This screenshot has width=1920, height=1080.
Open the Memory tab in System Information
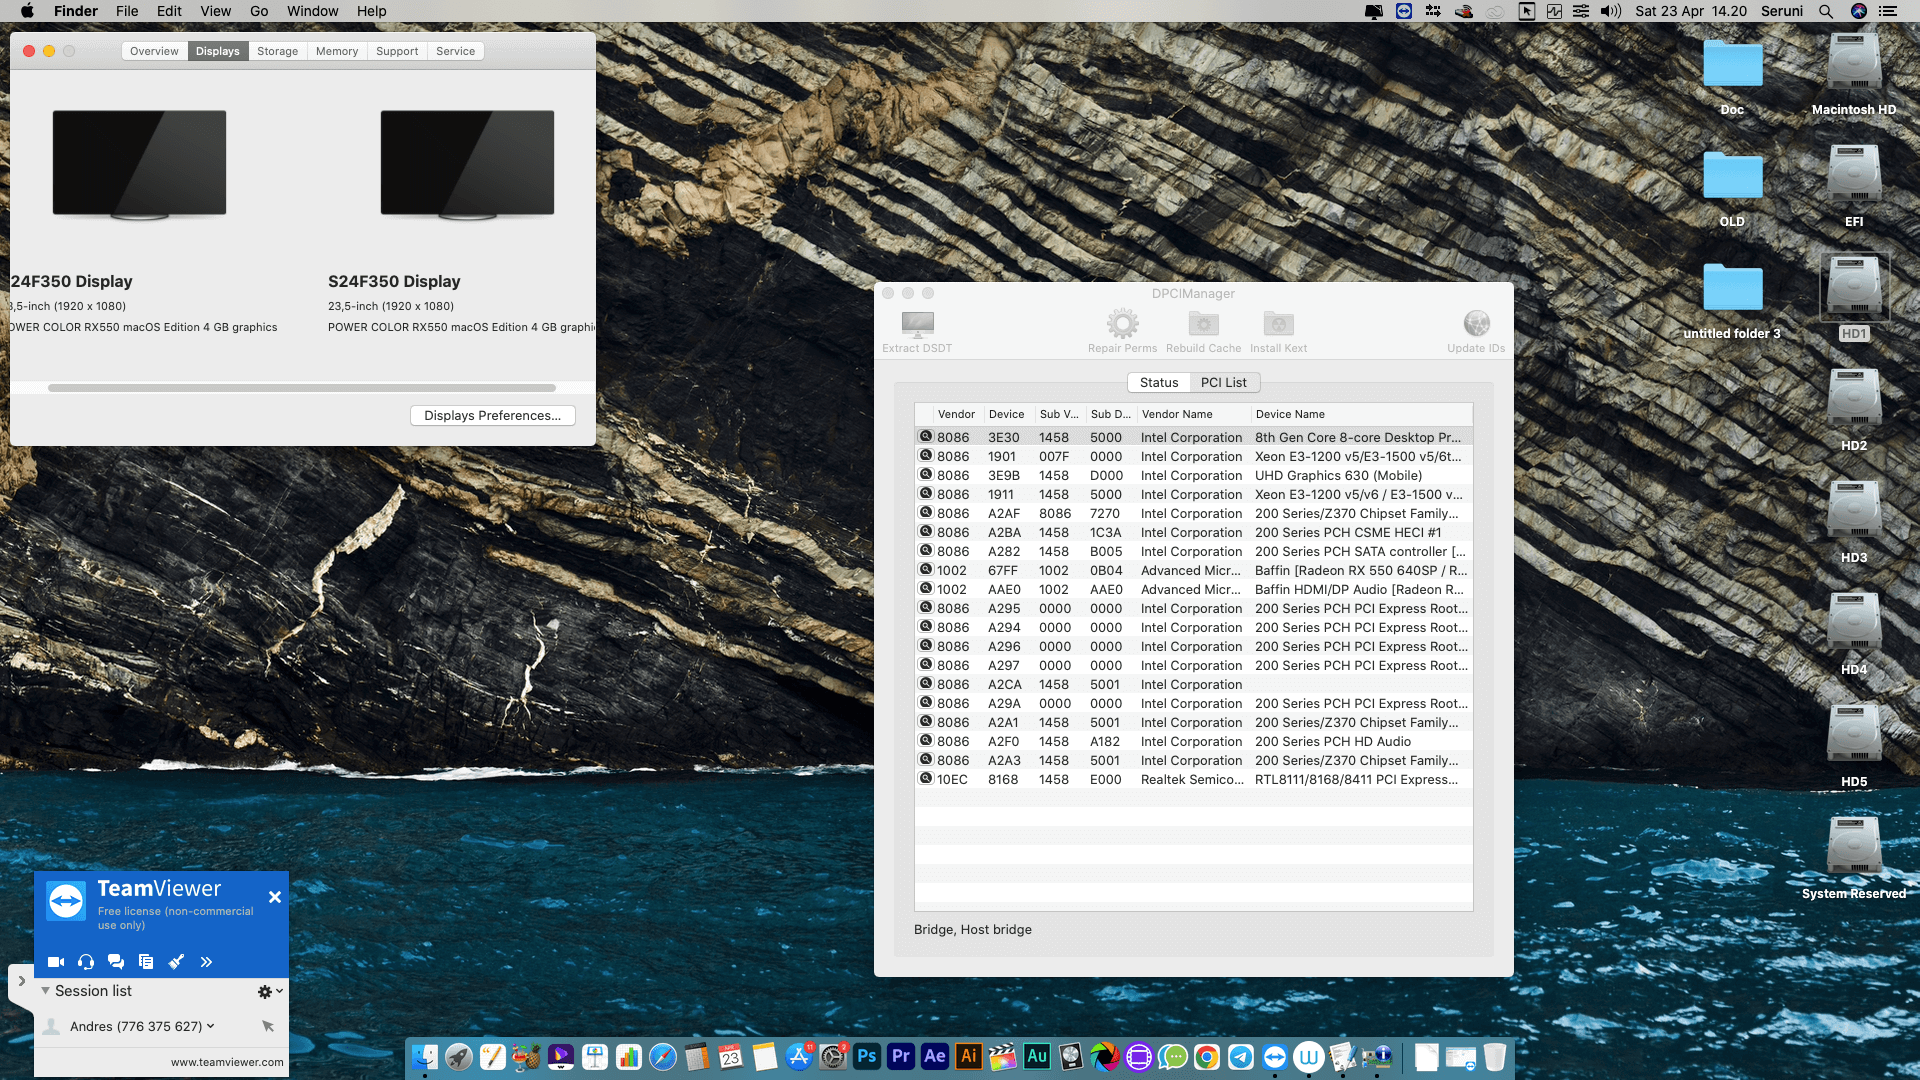(337, 50)
